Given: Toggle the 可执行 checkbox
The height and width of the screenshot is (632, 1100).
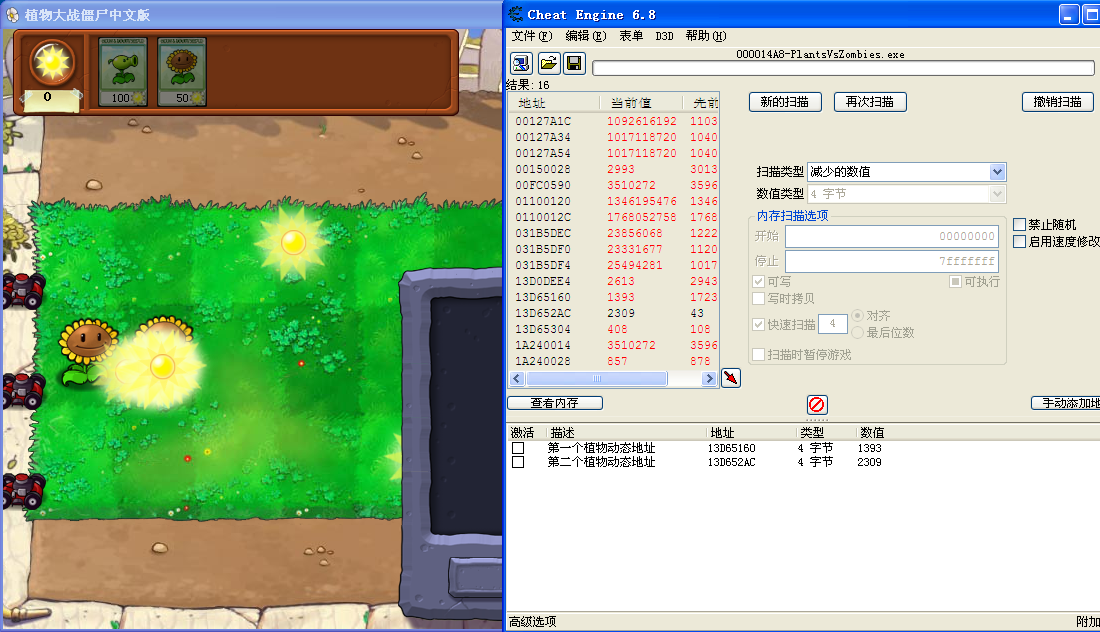Looking at the screenshot, I should (x=955, y=281).
